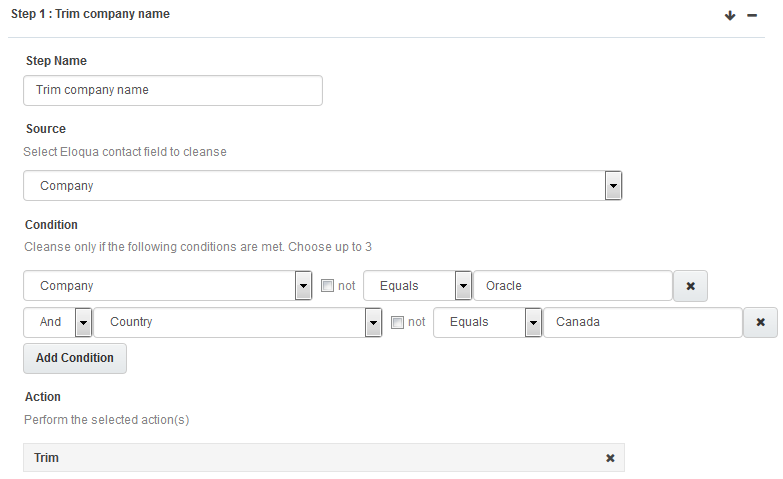Click the Step 1 : Trim company name header

(90, 15)
